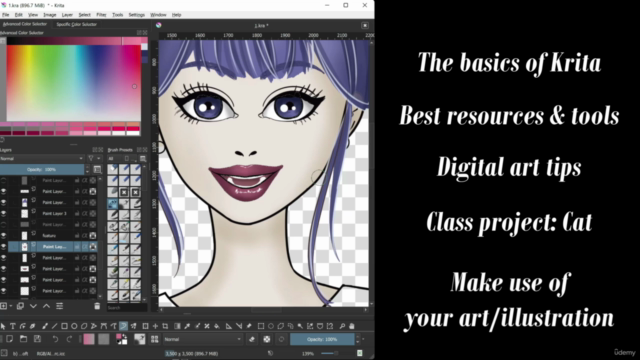Click the toolbar Opacity 100% slider
Image resolution: width=640 pixels, height=360 pixels.
pos(322,339)
